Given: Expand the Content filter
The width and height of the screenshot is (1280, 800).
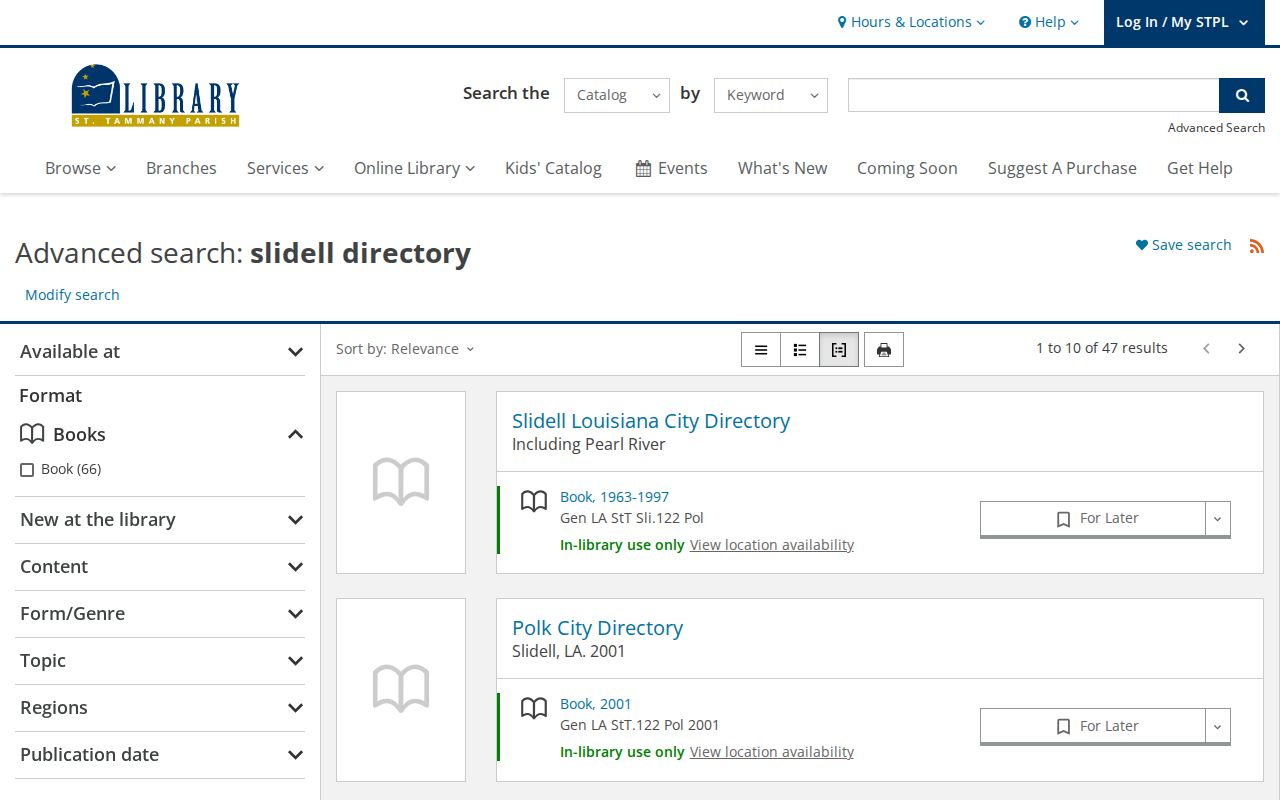Looking at the screenshot, I should tap(160, 567).
